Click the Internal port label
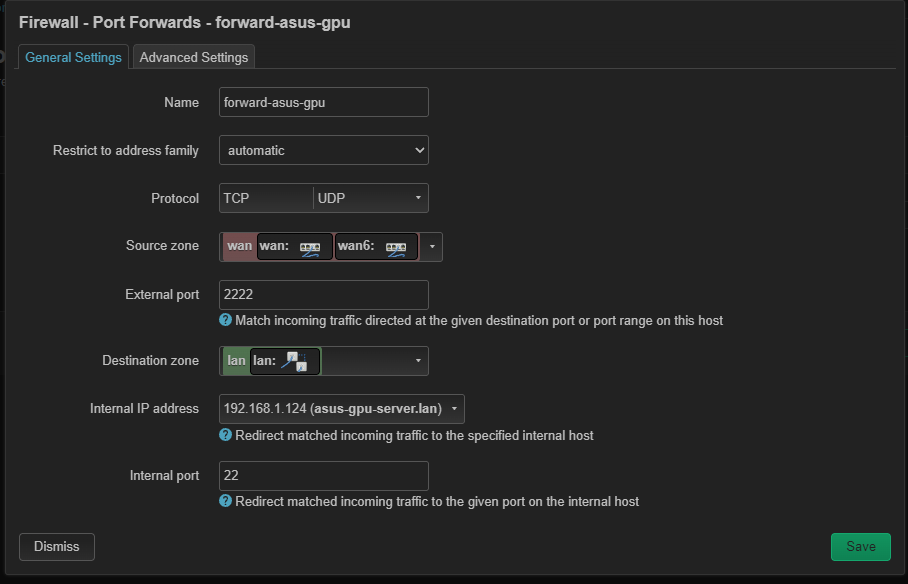This screenshot has width=908, height=584. [164, 476]
